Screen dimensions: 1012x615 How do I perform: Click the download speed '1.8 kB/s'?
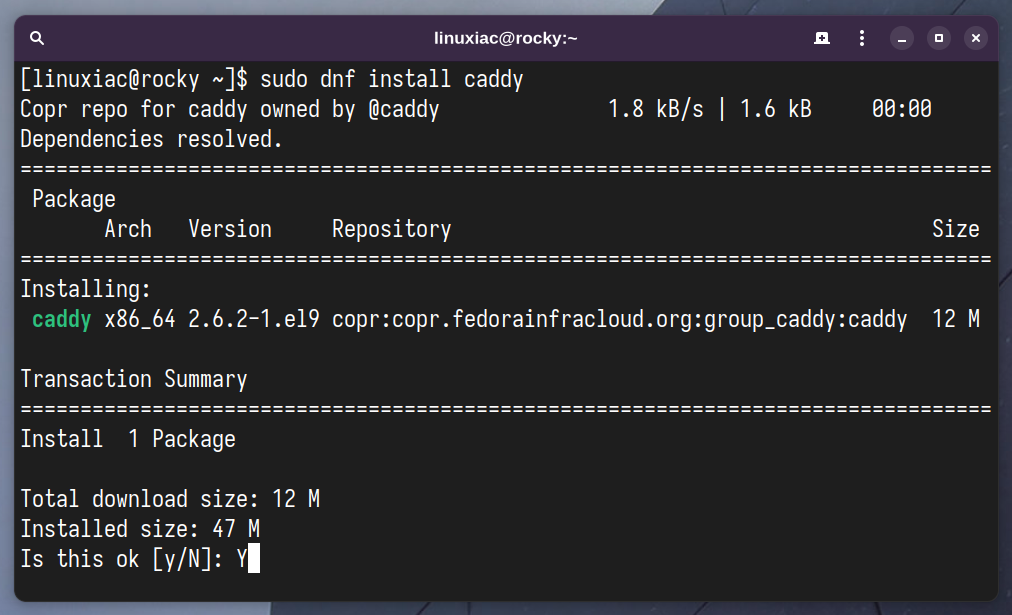point(655,110)
